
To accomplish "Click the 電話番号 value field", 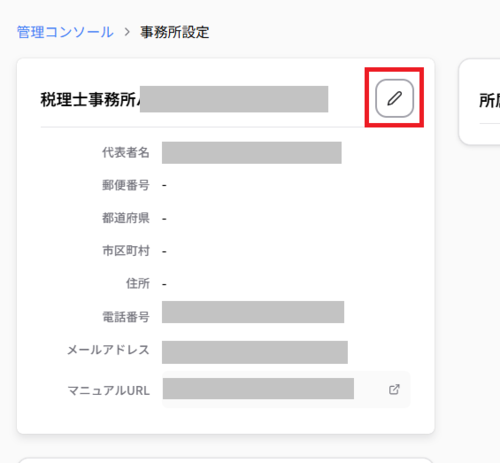I will [x=253, y=312].
